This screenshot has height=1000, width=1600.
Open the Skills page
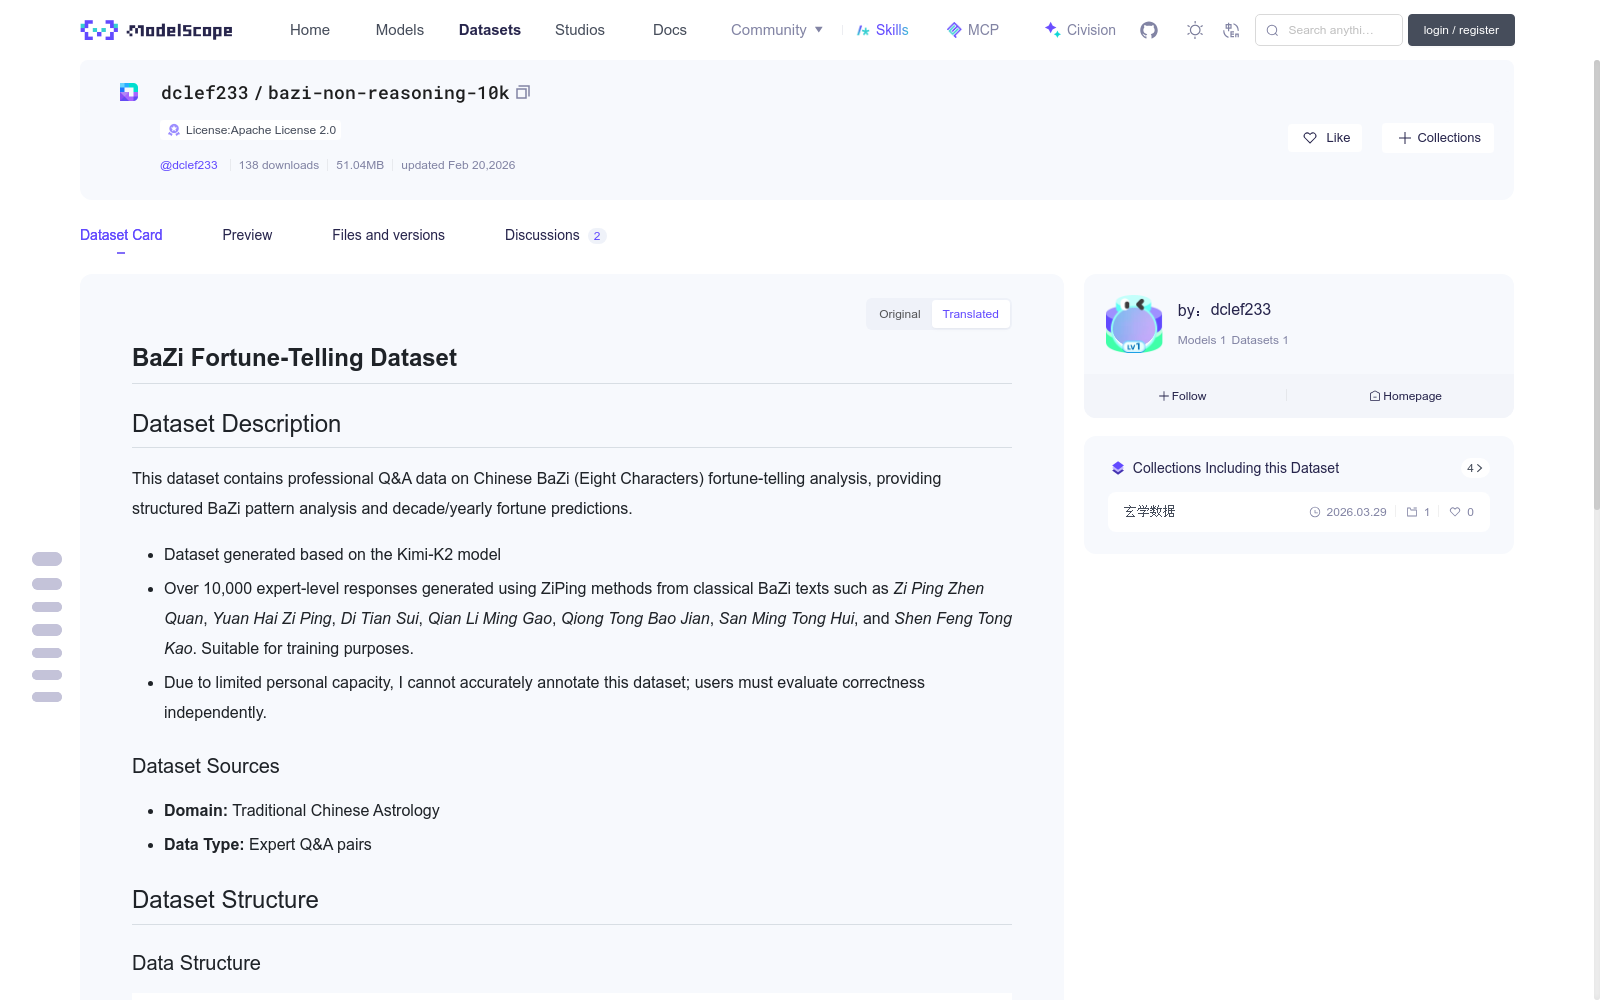coord(882,30)
